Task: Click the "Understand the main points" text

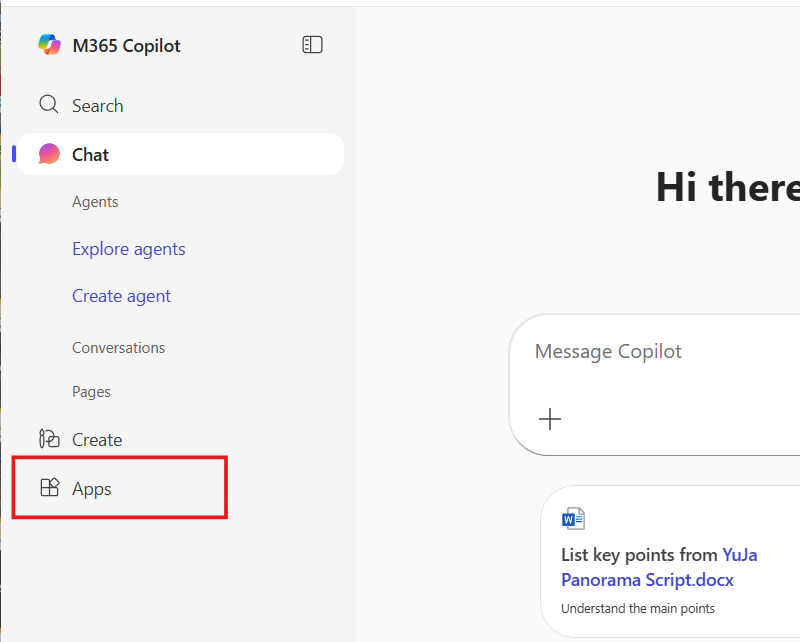Action: [x=638, y=608]
